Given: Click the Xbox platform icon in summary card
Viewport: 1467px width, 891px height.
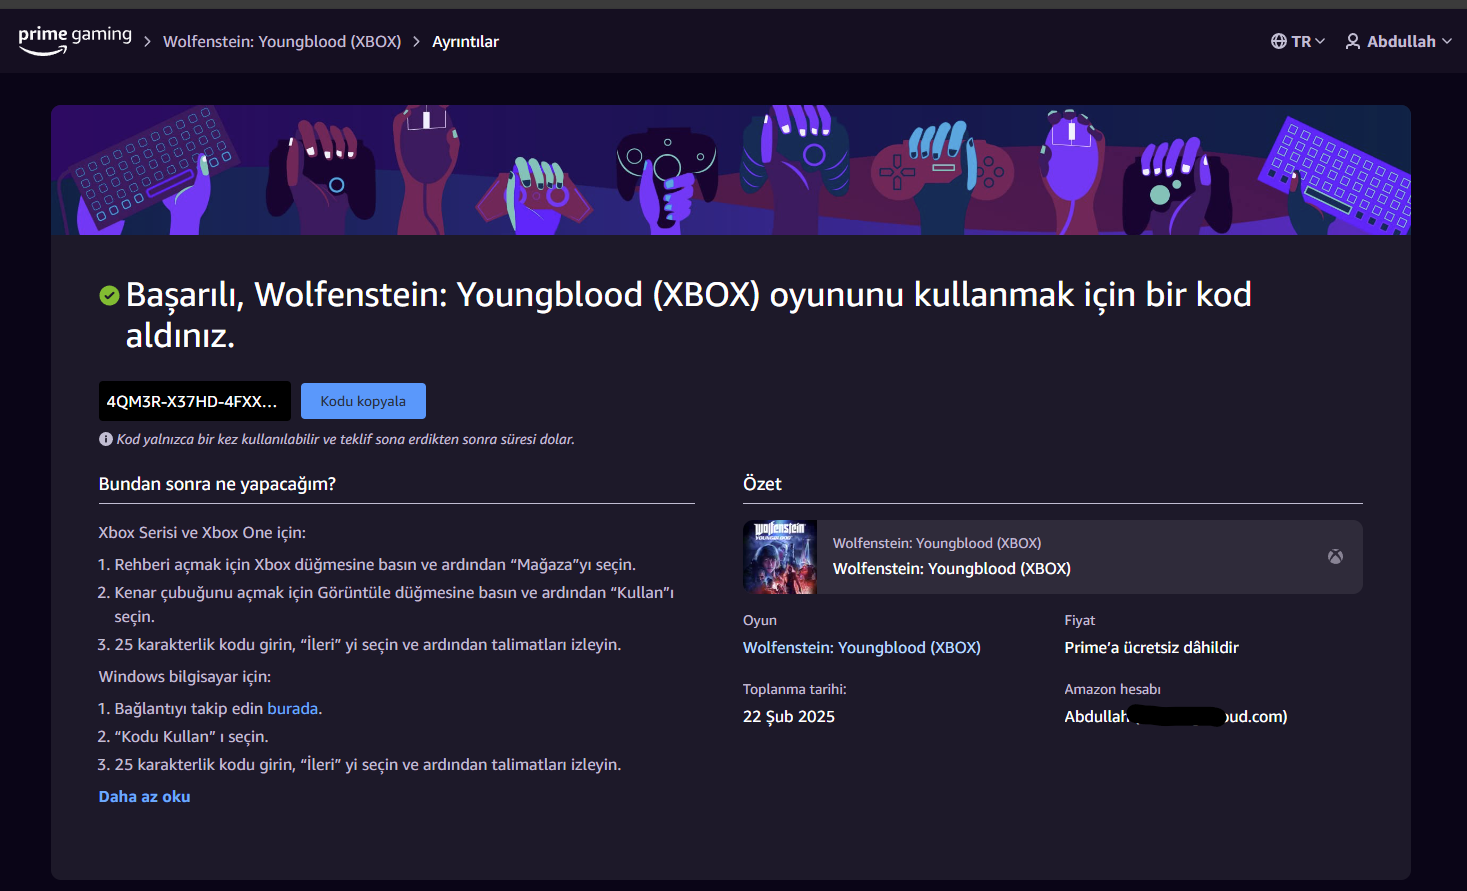Looking at the screenshot, I should [x=1335, y=557].
